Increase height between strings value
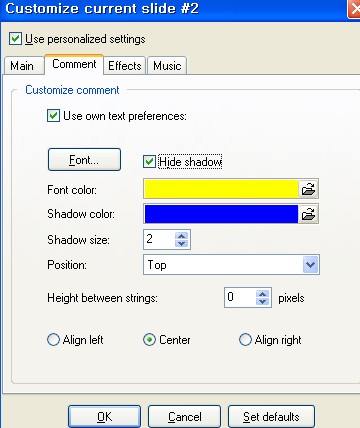The image size is (360, 428). [263, 294]
